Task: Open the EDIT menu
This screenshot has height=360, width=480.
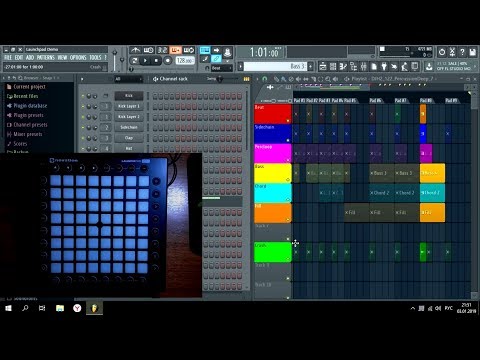Action: 19,58
